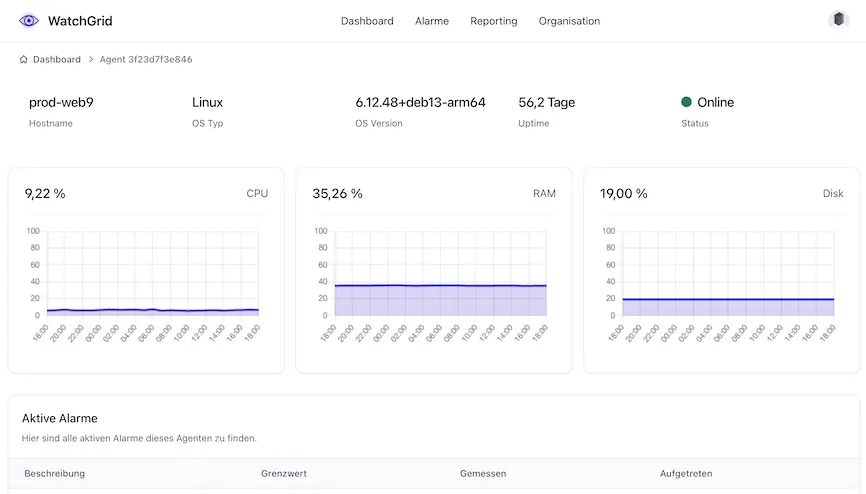Open the Alarme menu item
The height and width of the screenshot is (494, 866).
point(432,21)
